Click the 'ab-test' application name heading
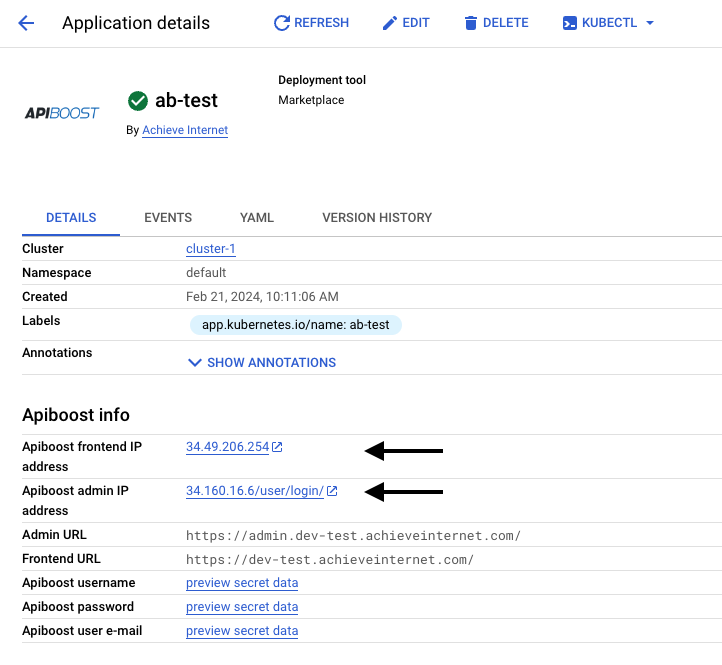Screen dimensions: 722x665 [x=186, y=100]
